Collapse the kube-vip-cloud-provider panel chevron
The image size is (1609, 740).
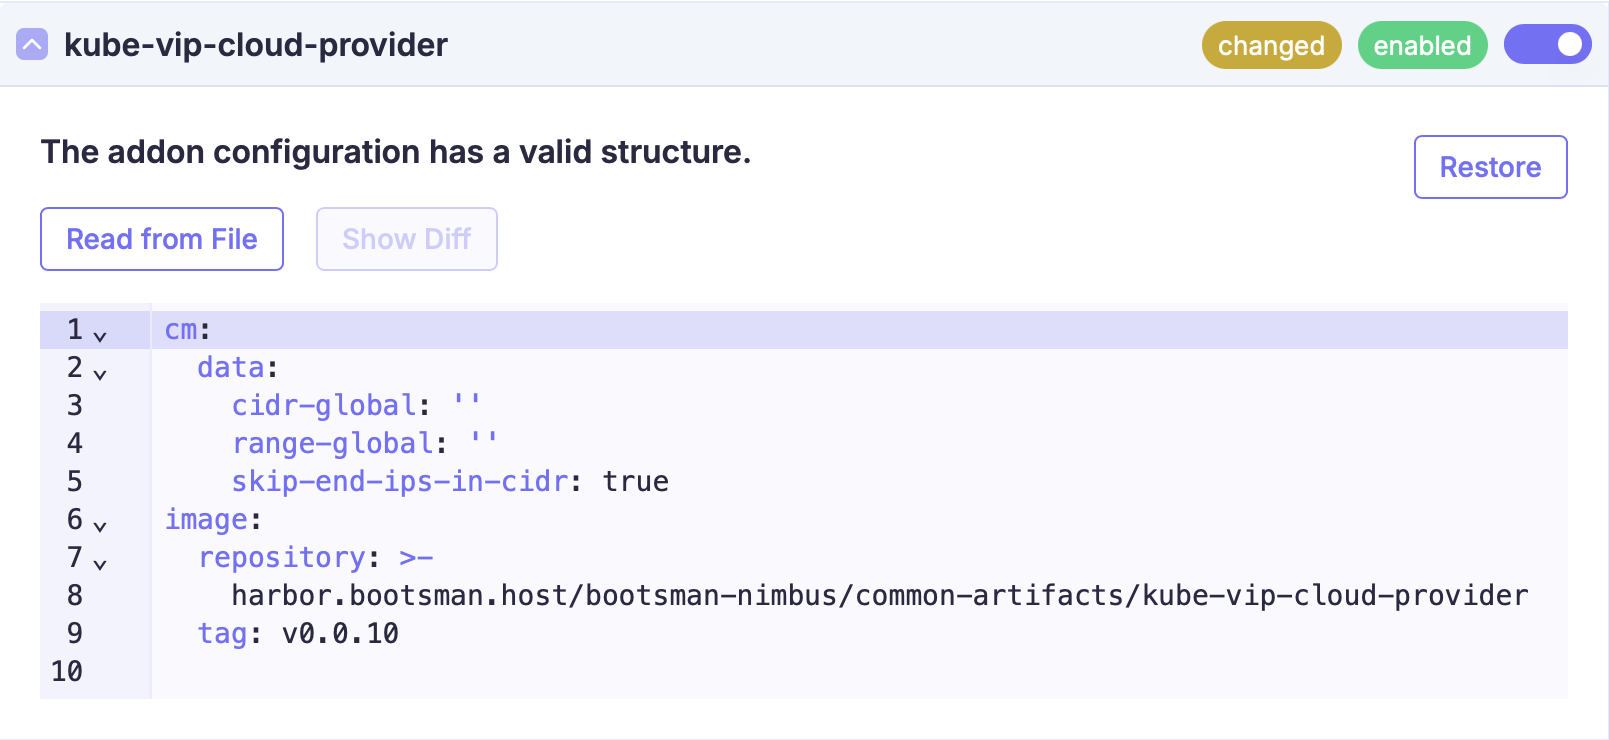pos(32,45)
